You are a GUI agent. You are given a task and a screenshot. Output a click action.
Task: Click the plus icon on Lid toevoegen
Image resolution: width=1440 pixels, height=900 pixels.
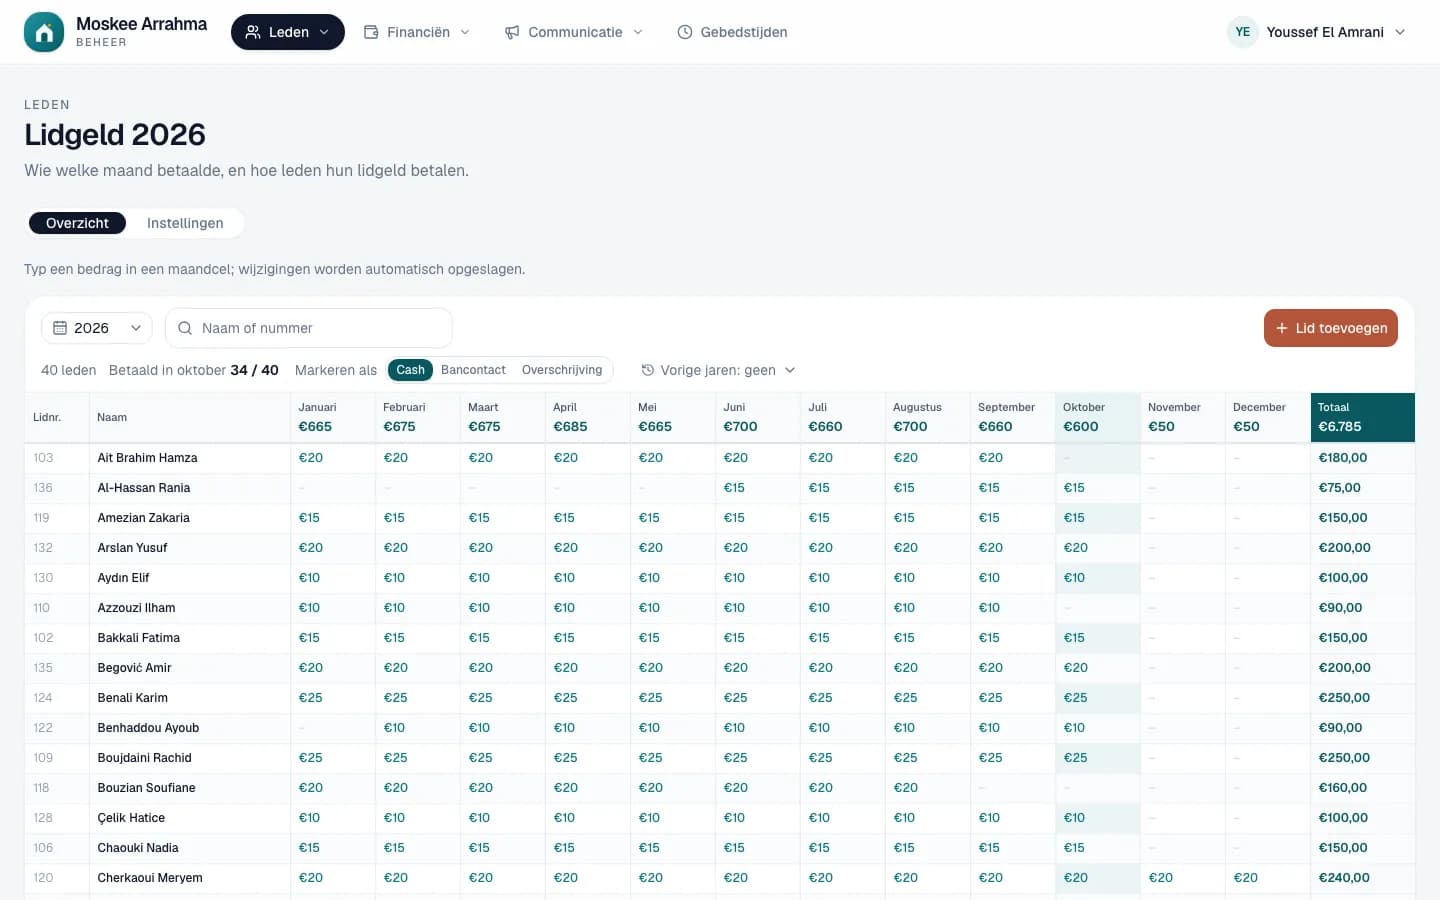tap(1282, 328)
